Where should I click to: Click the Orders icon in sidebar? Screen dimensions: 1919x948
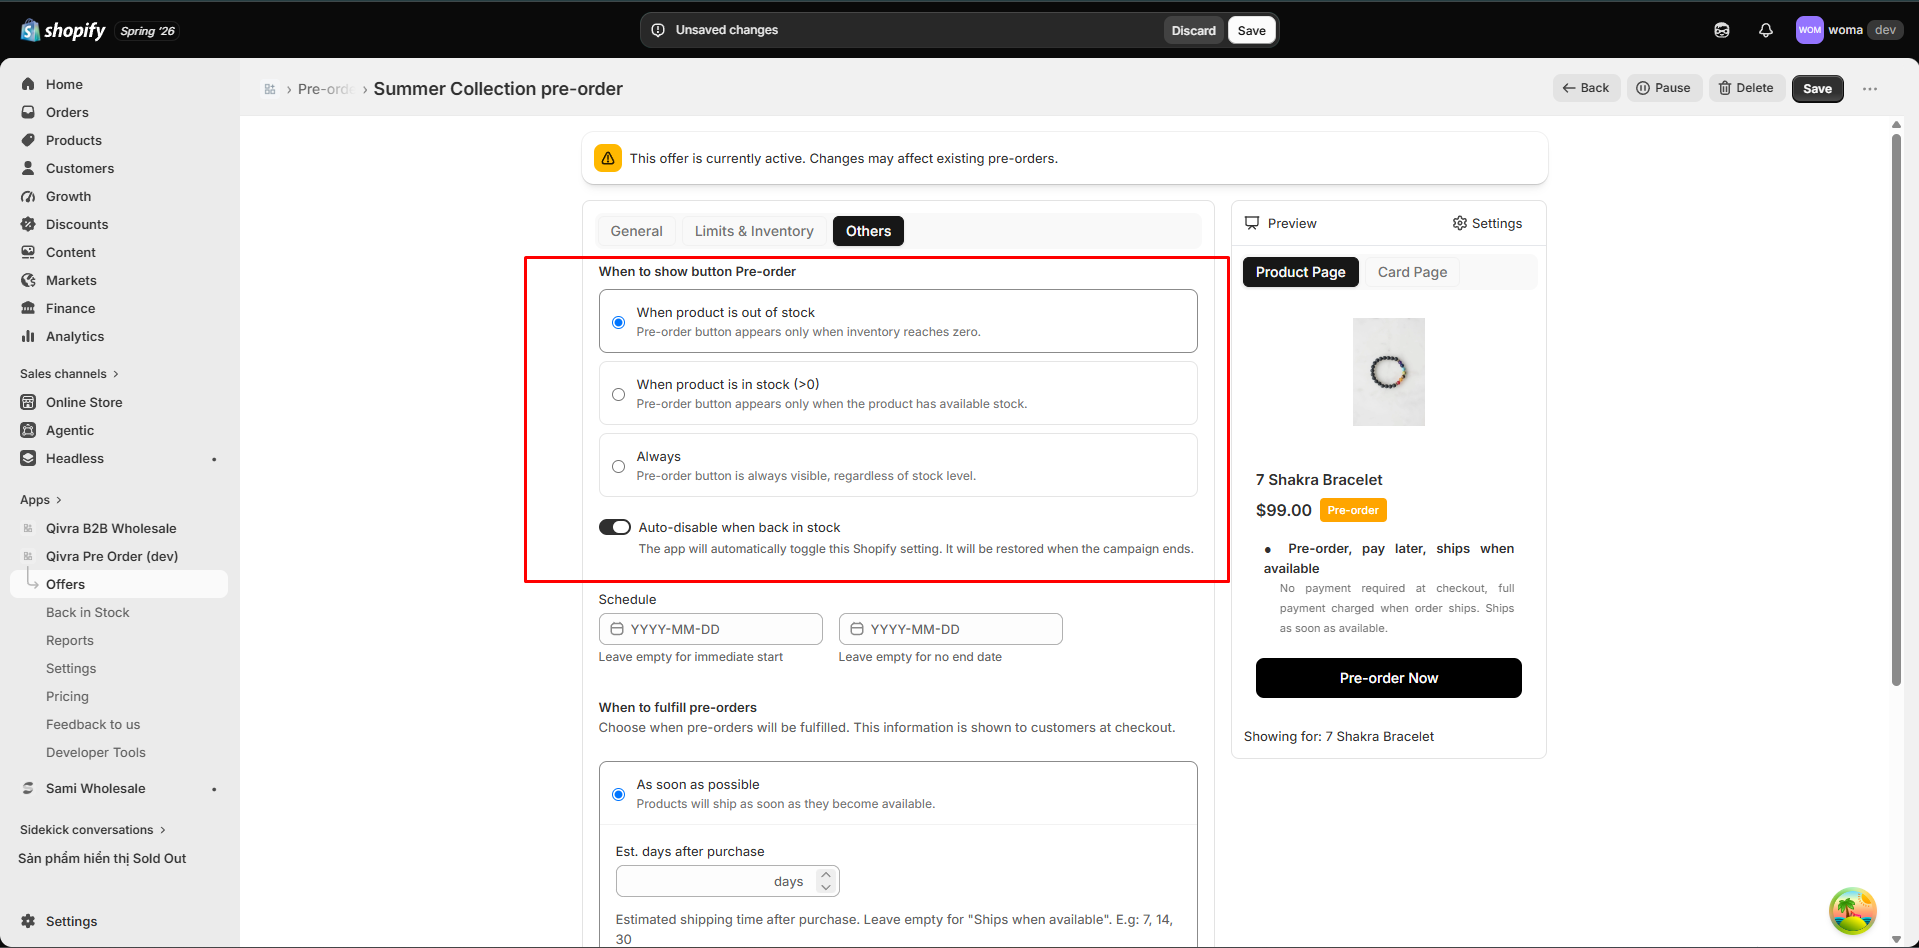tap(28, 112)
